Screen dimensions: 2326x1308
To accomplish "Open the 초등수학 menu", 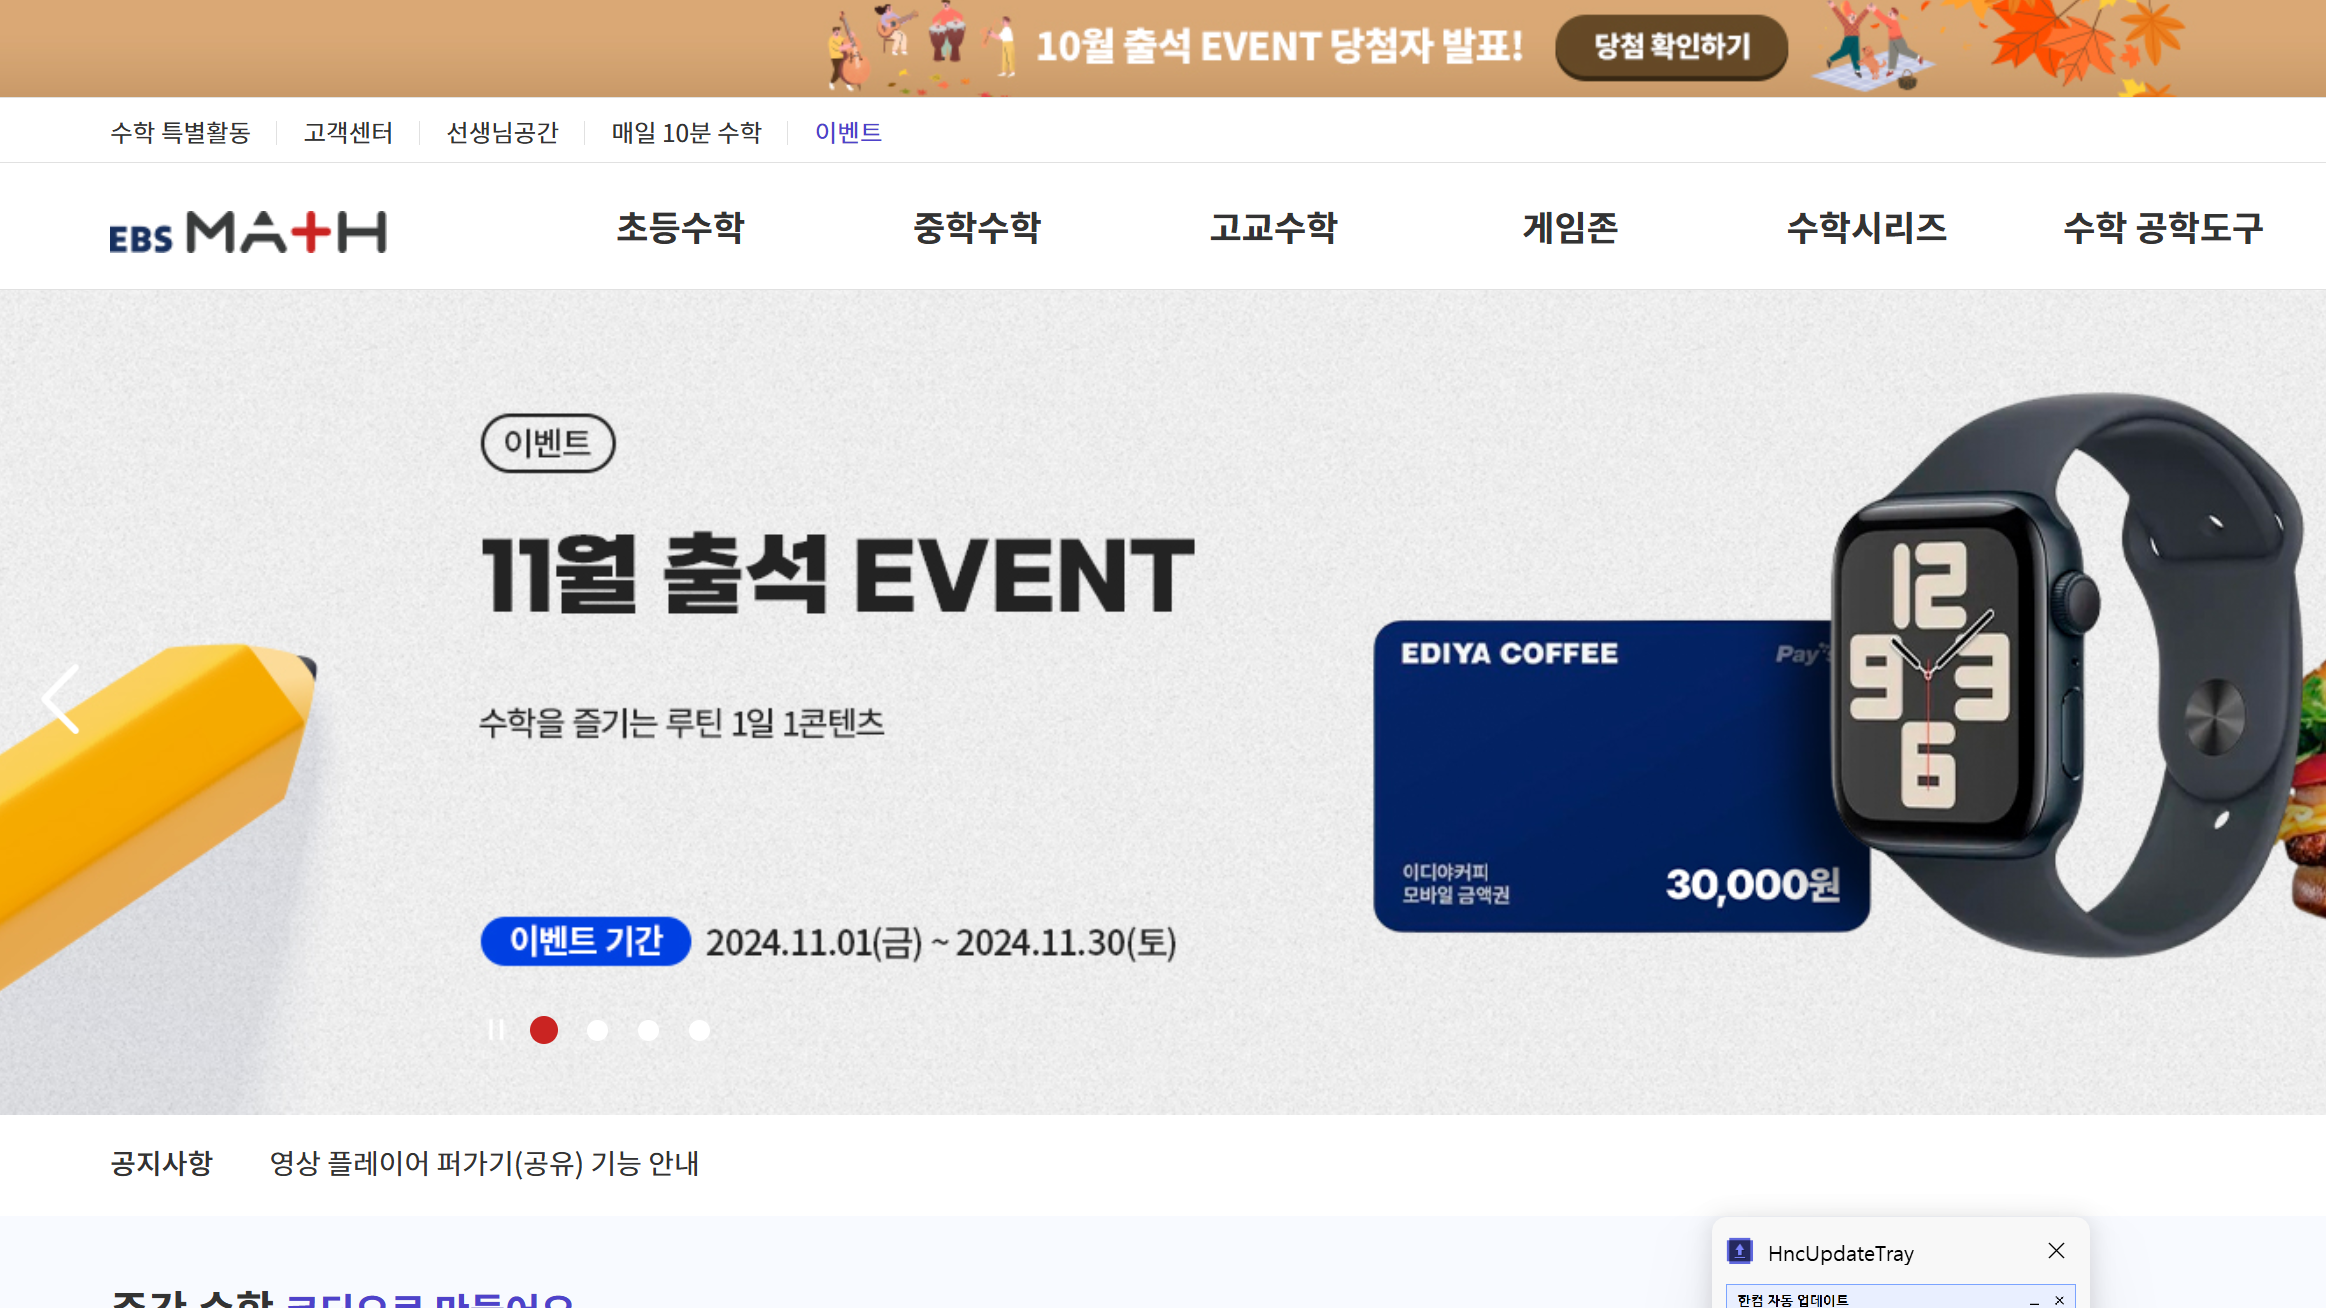I will tap(680, 228).
